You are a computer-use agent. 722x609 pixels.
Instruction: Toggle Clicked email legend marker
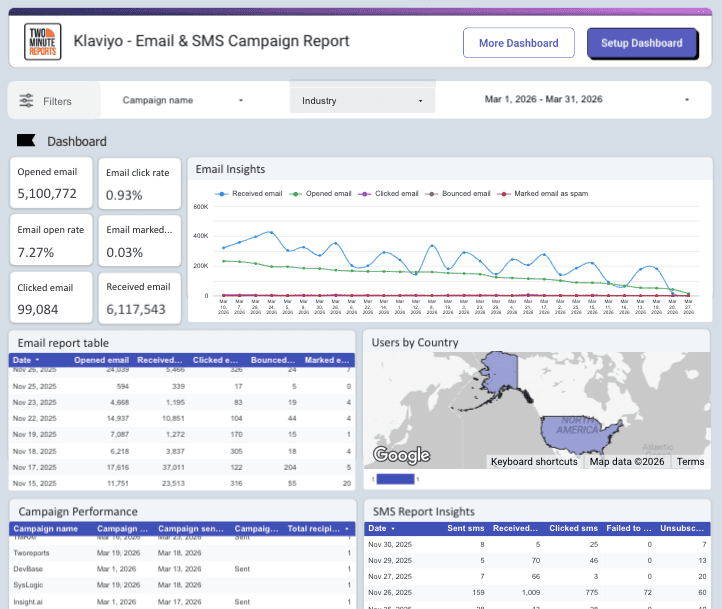(364, 194)
